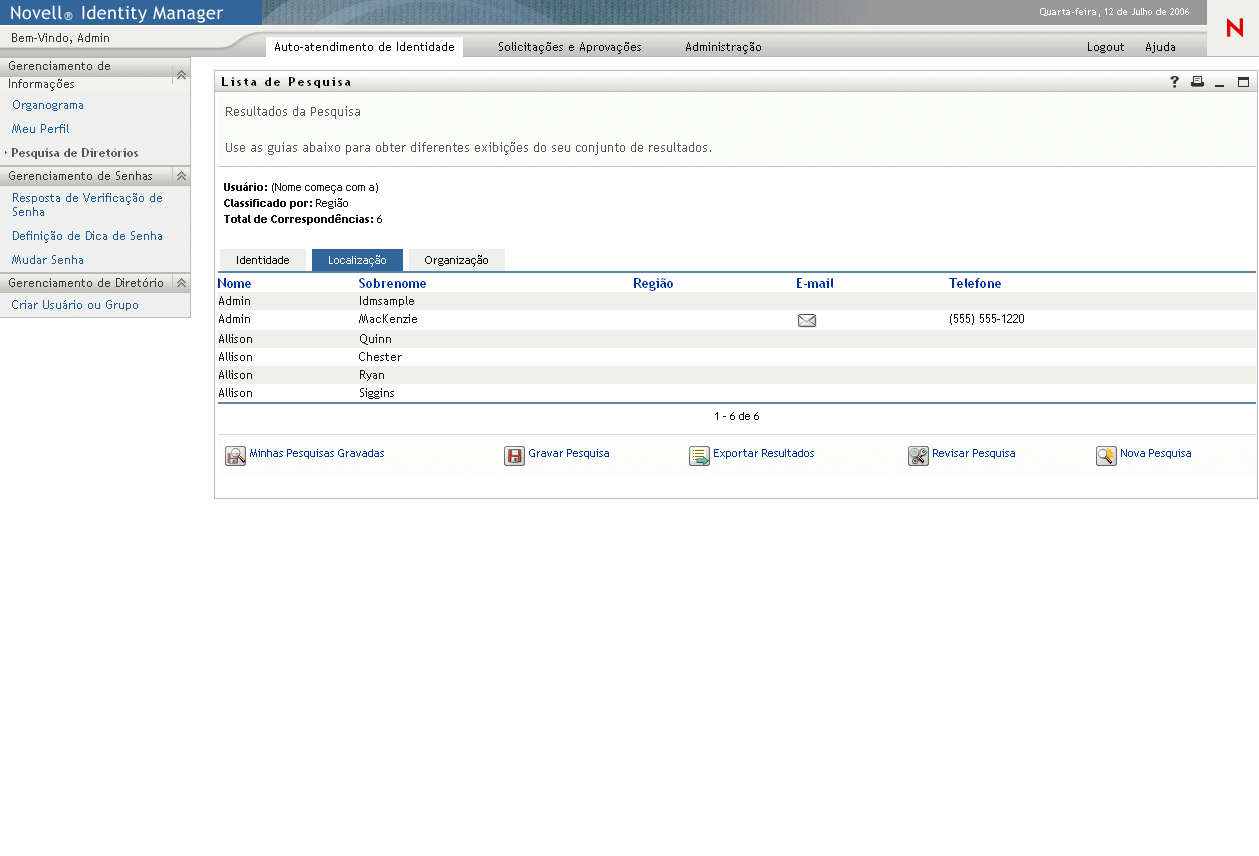Maximize the Lista de Pesquisa portlet
This screenshot has width=1259, height=856.
tap(1244, 82)
